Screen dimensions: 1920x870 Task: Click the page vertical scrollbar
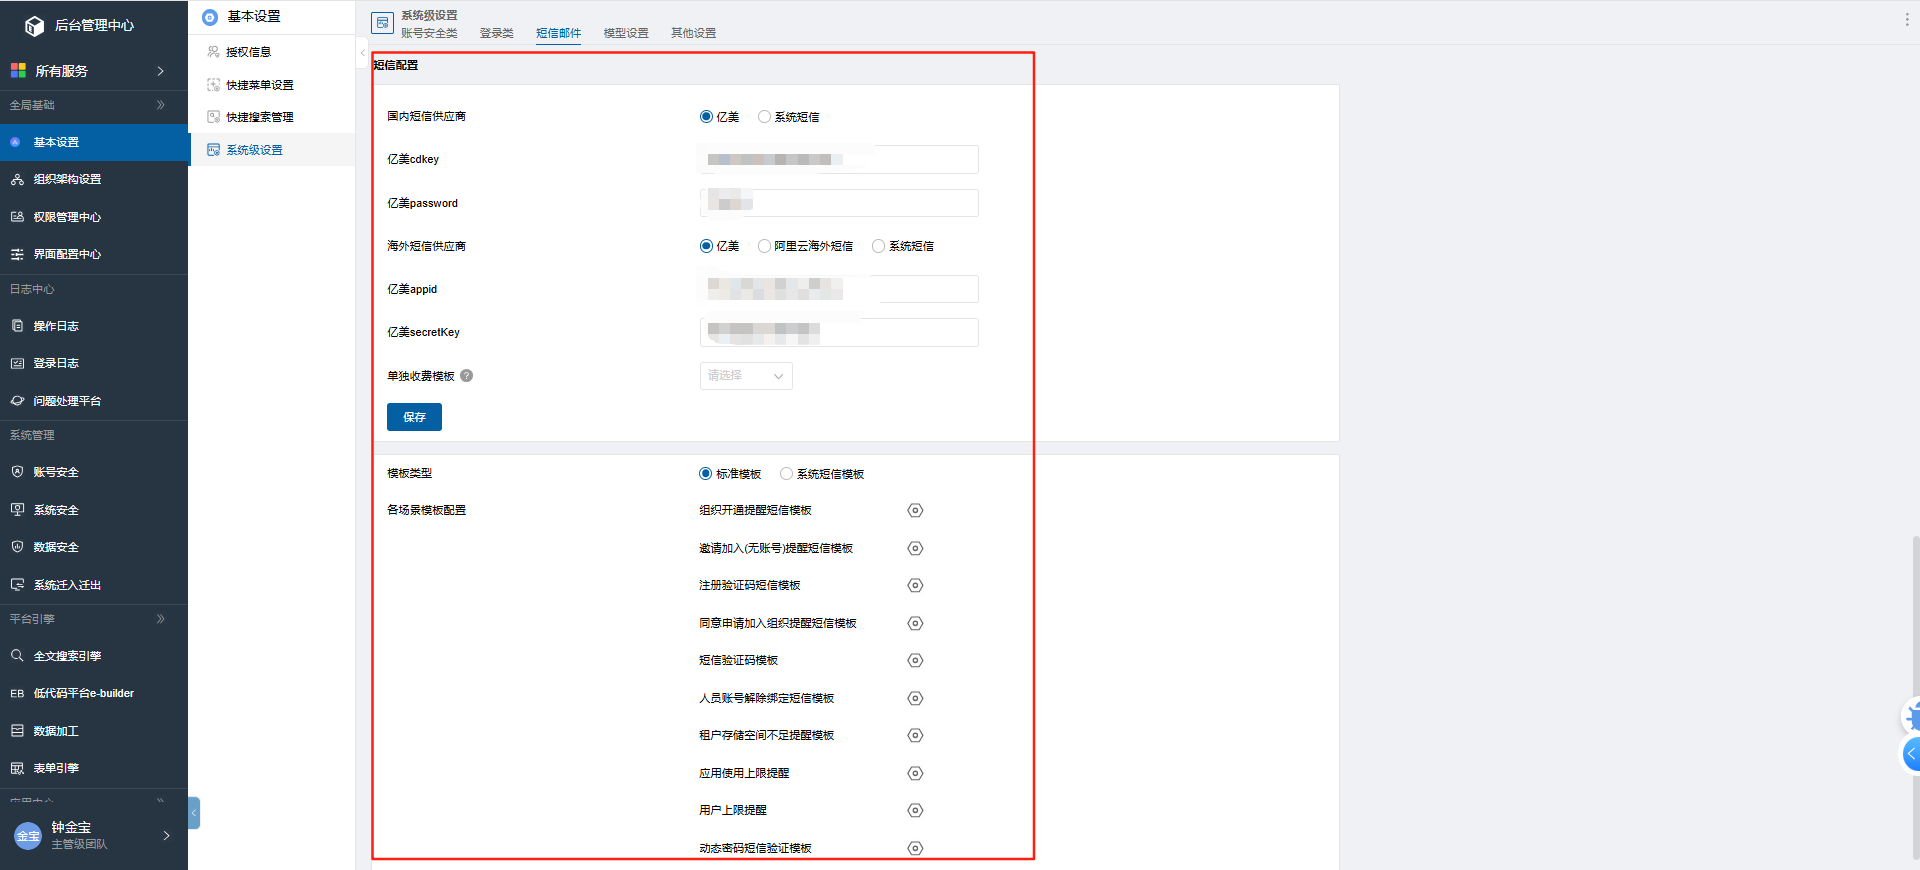pos(1915,697)
